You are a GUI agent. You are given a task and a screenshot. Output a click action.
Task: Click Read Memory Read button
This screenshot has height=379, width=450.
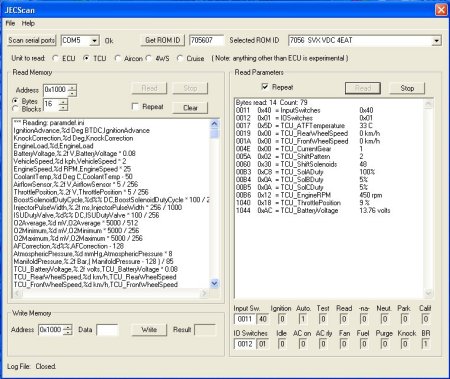(x=149, y=88)
